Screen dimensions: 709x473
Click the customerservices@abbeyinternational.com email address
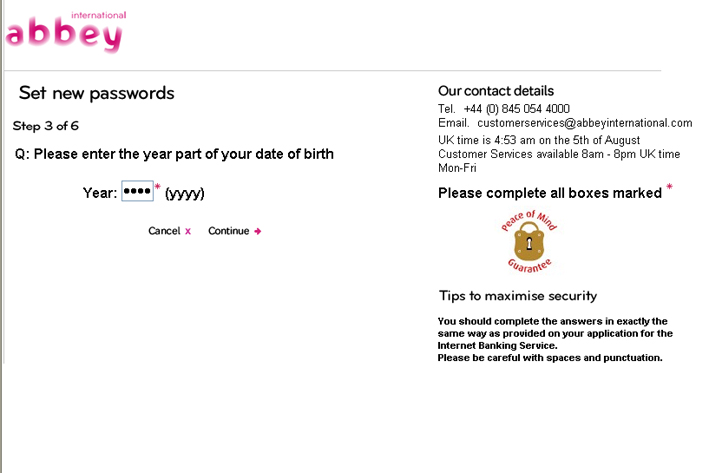tap(585, 123)
